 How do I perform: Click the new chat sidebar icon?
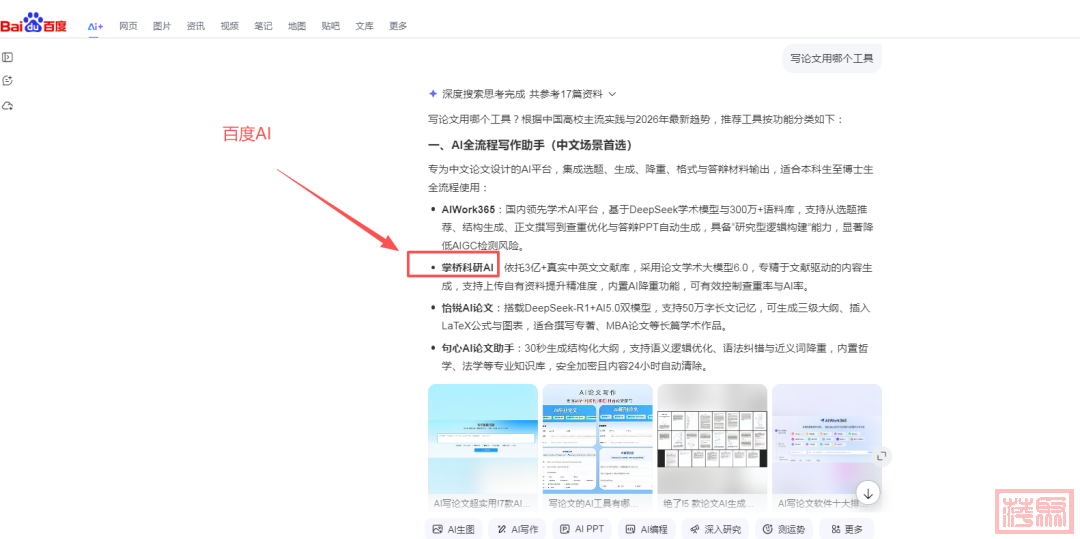pyautogui.click(x=8, y=81)
